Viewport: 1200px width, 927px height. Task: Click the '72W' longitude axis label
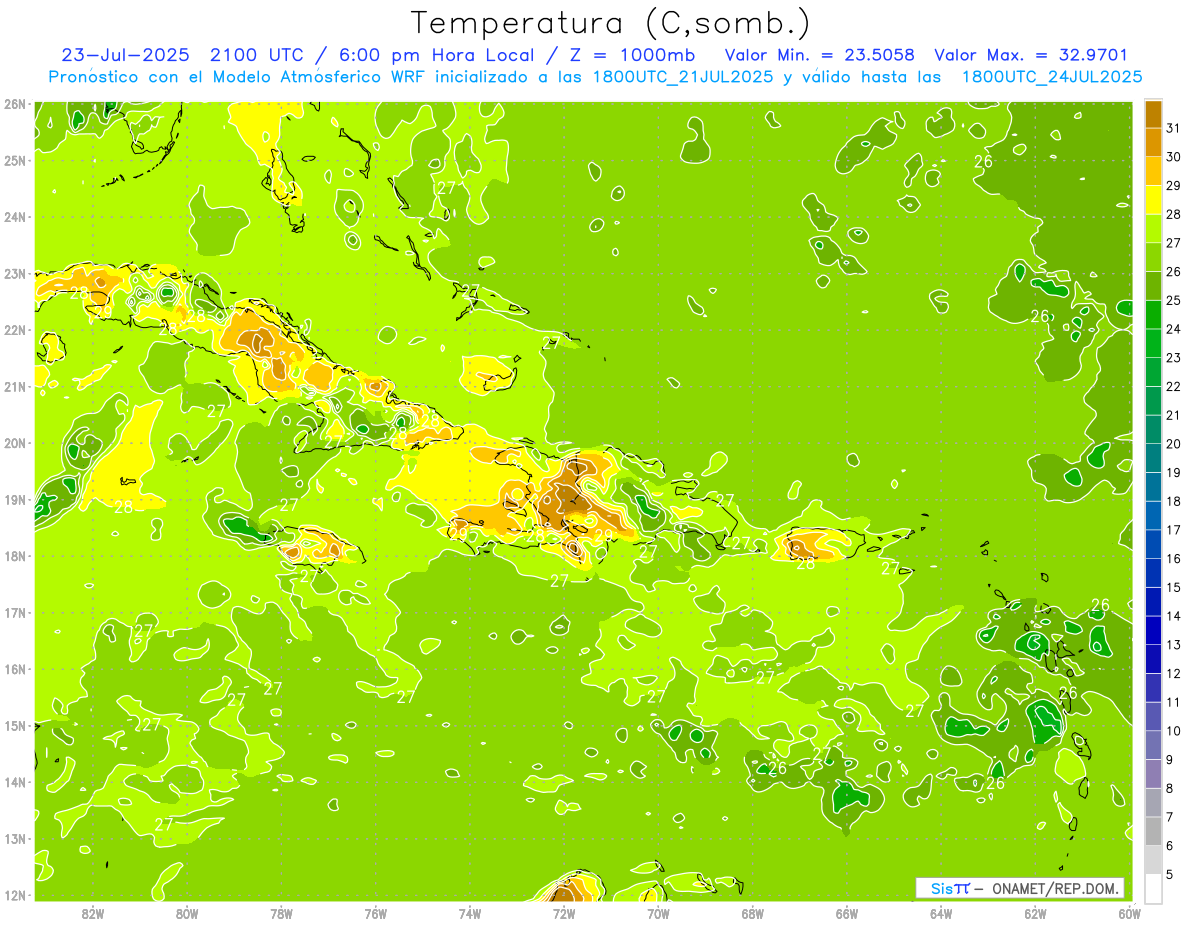(x=564, y=913)
